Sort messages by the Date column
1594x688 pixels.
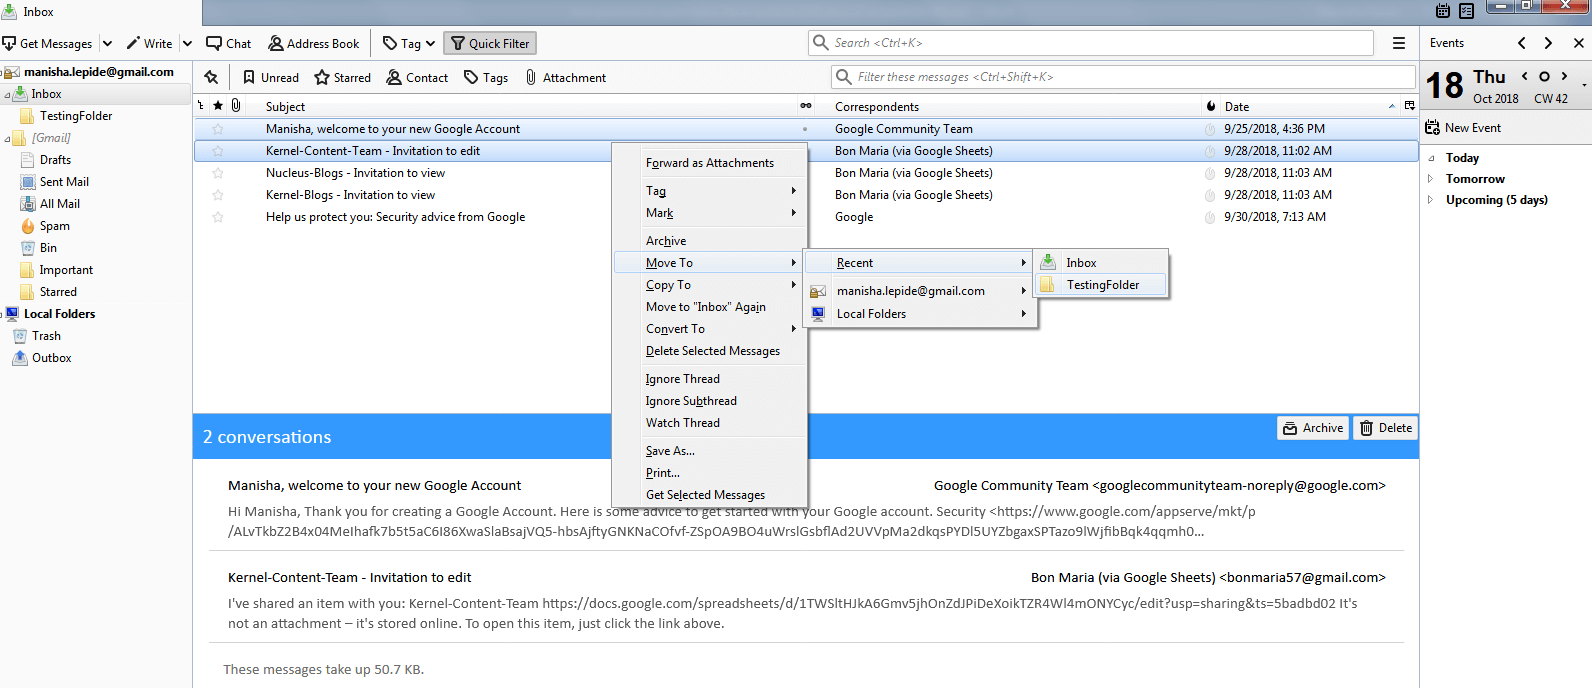coord(1310,106)
